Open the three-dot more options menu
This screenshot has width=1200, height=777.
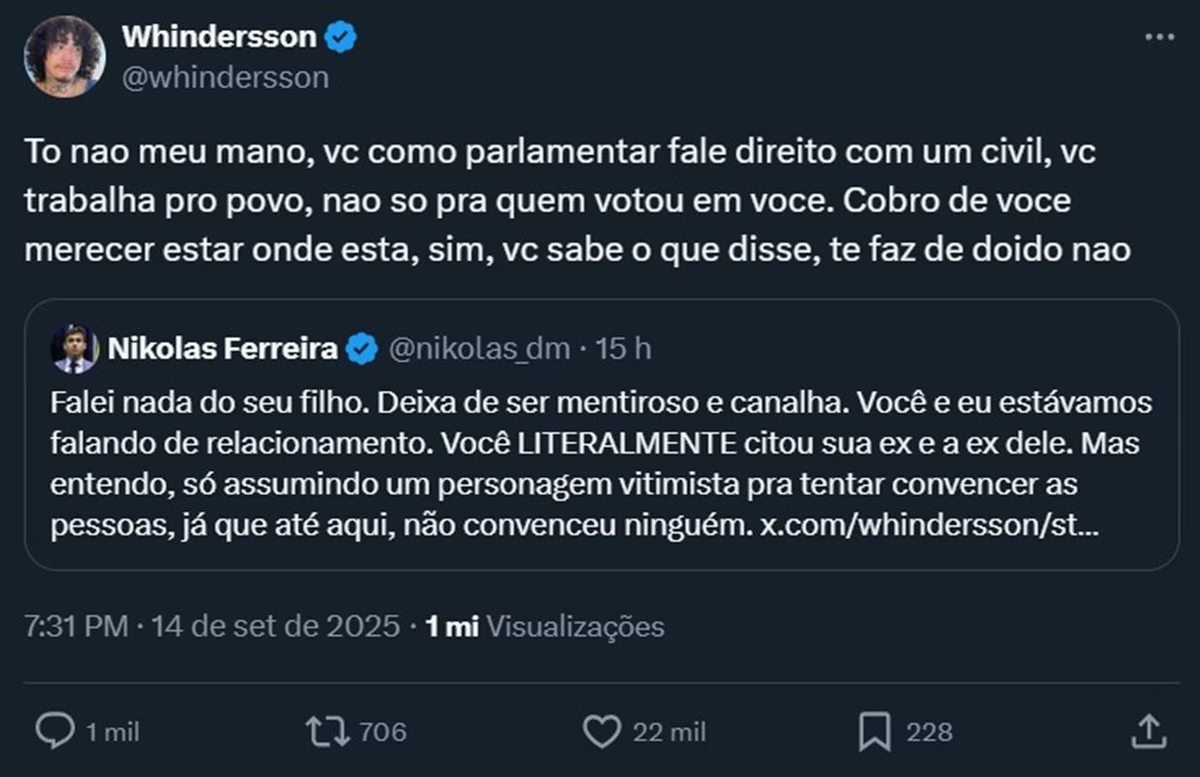(x=1158, y=37)
